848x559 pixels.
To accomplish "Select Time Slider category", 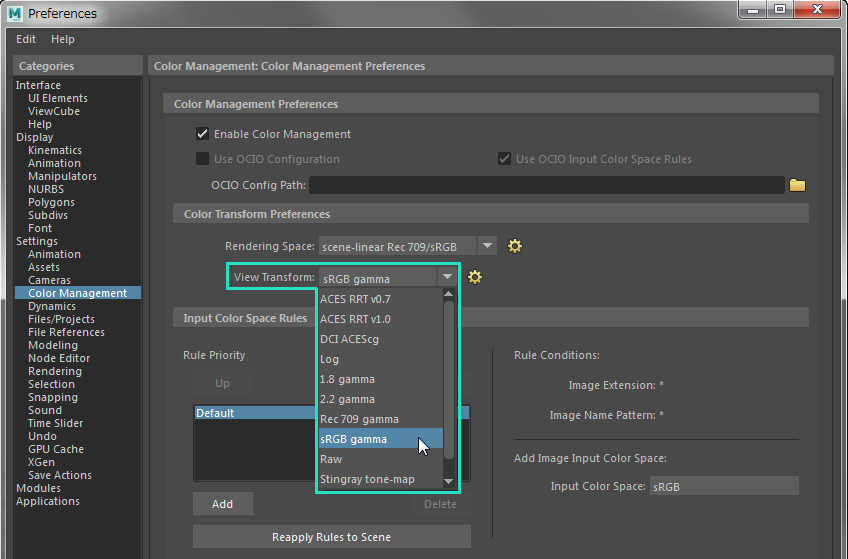I will [56, 422].
